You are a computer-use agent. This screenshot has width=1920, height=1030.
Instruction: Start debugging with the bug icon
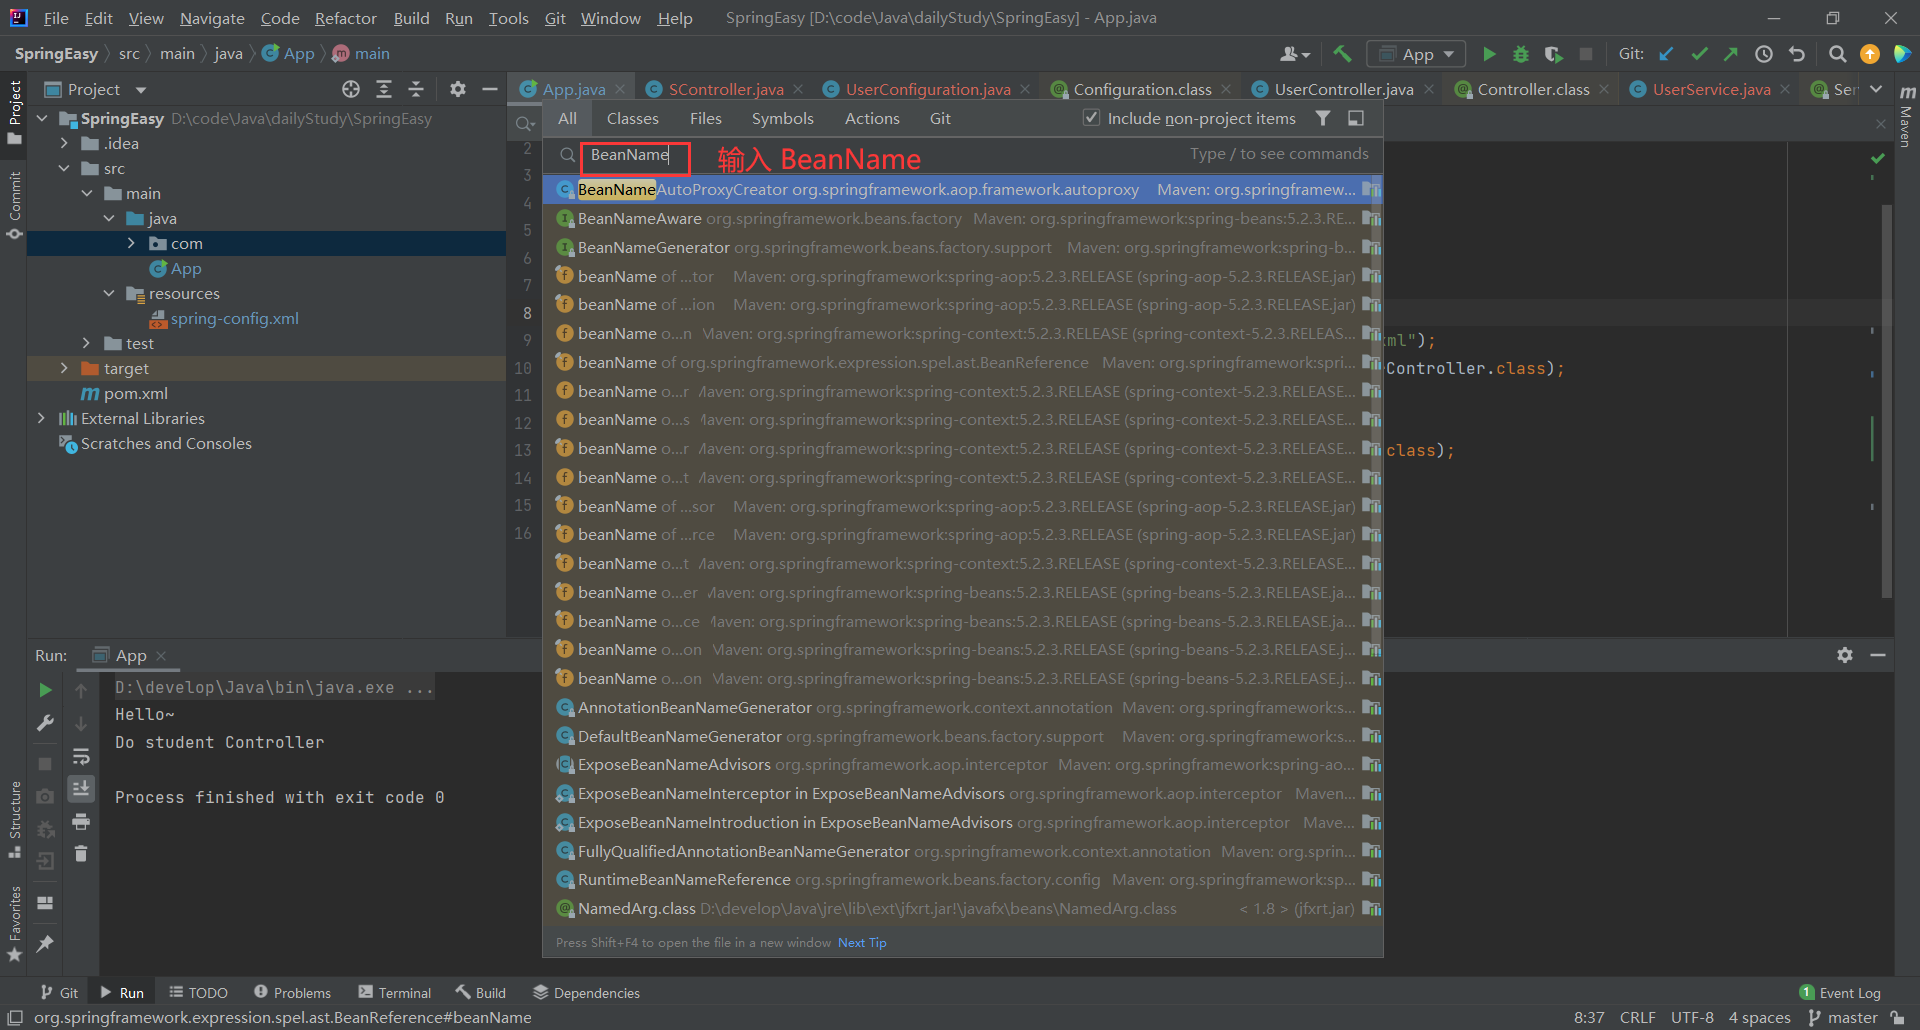(x=1521, y=54)
